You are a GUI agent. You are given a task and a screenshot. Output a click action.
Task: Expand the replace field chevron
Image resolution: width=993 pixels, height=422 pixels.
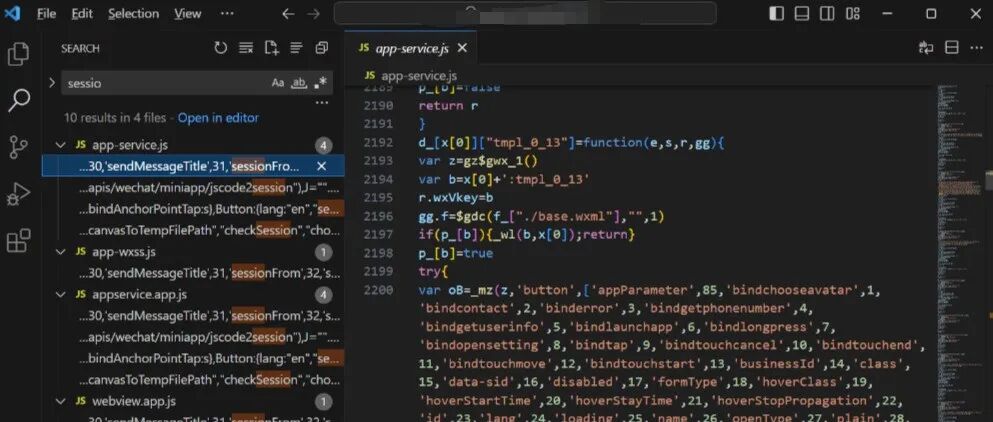click(51, 83)
